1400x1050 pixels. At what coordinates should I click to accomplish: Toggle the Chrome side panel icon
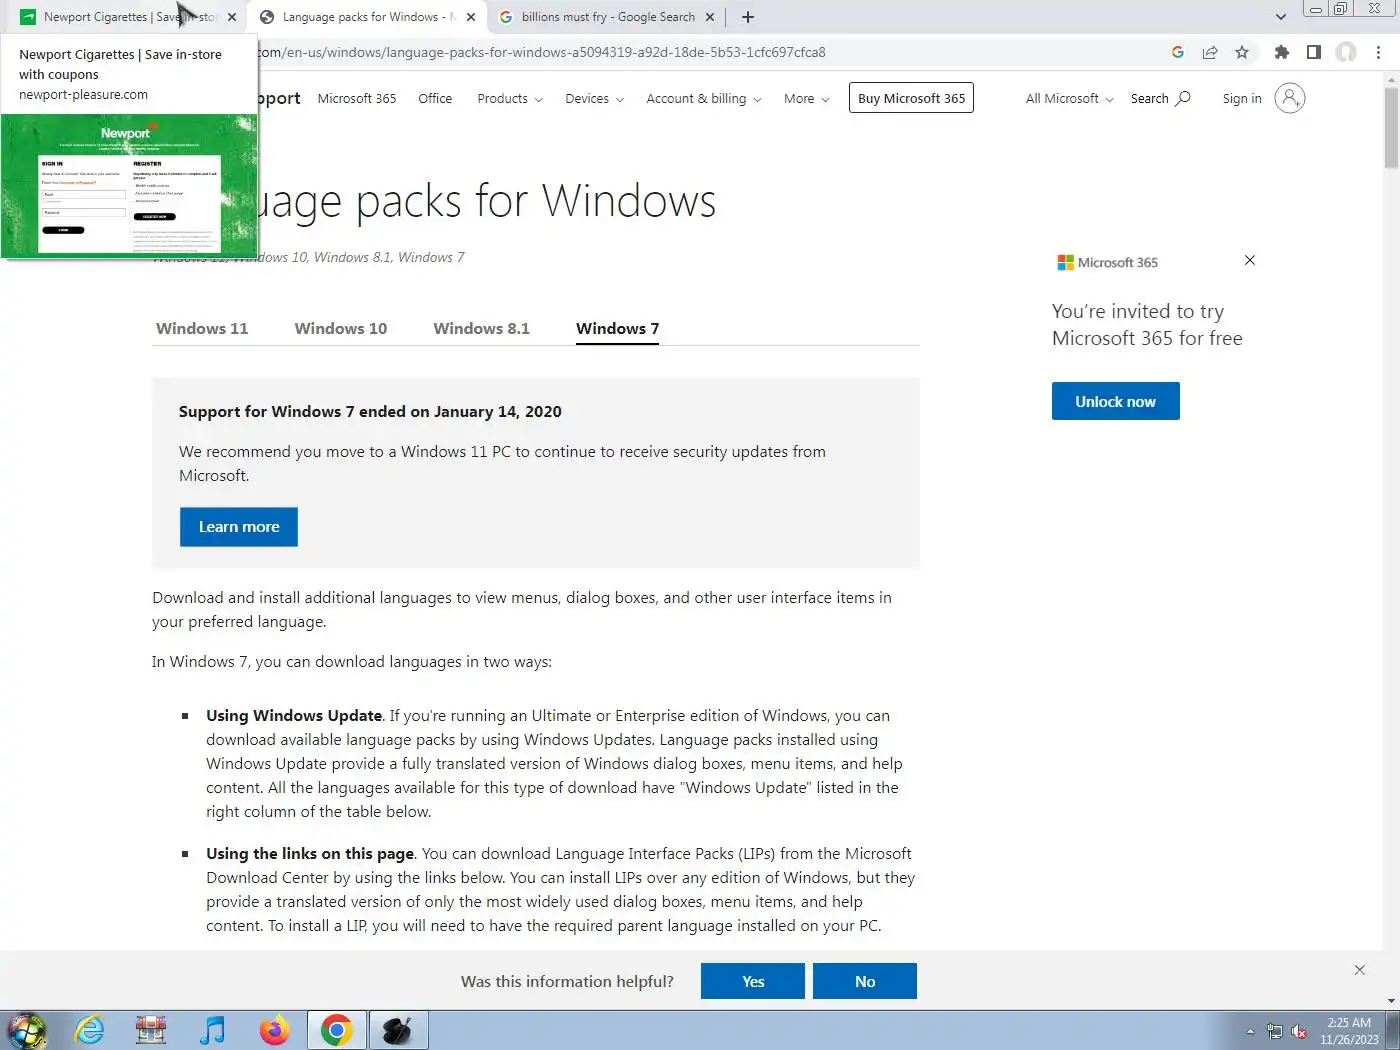pyautogui.click(x=1314, y=52)
